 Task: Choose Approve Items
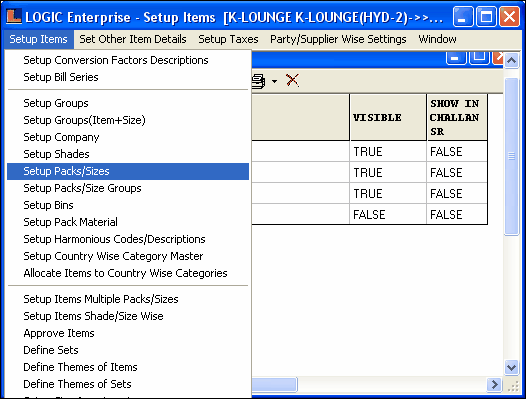pos(128,333)
